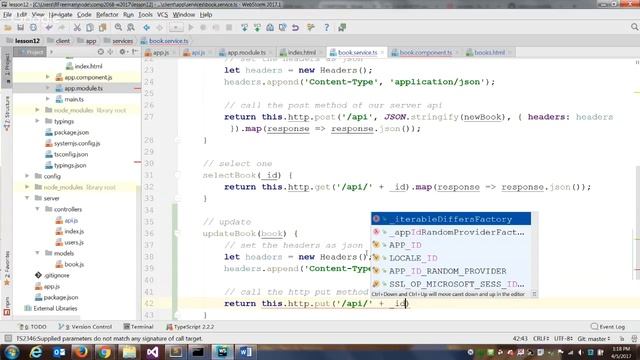Choose LOCALE_ID completion suggestion
The height and width of the screenshot is (360, 640).
click(x=451, y=258)
